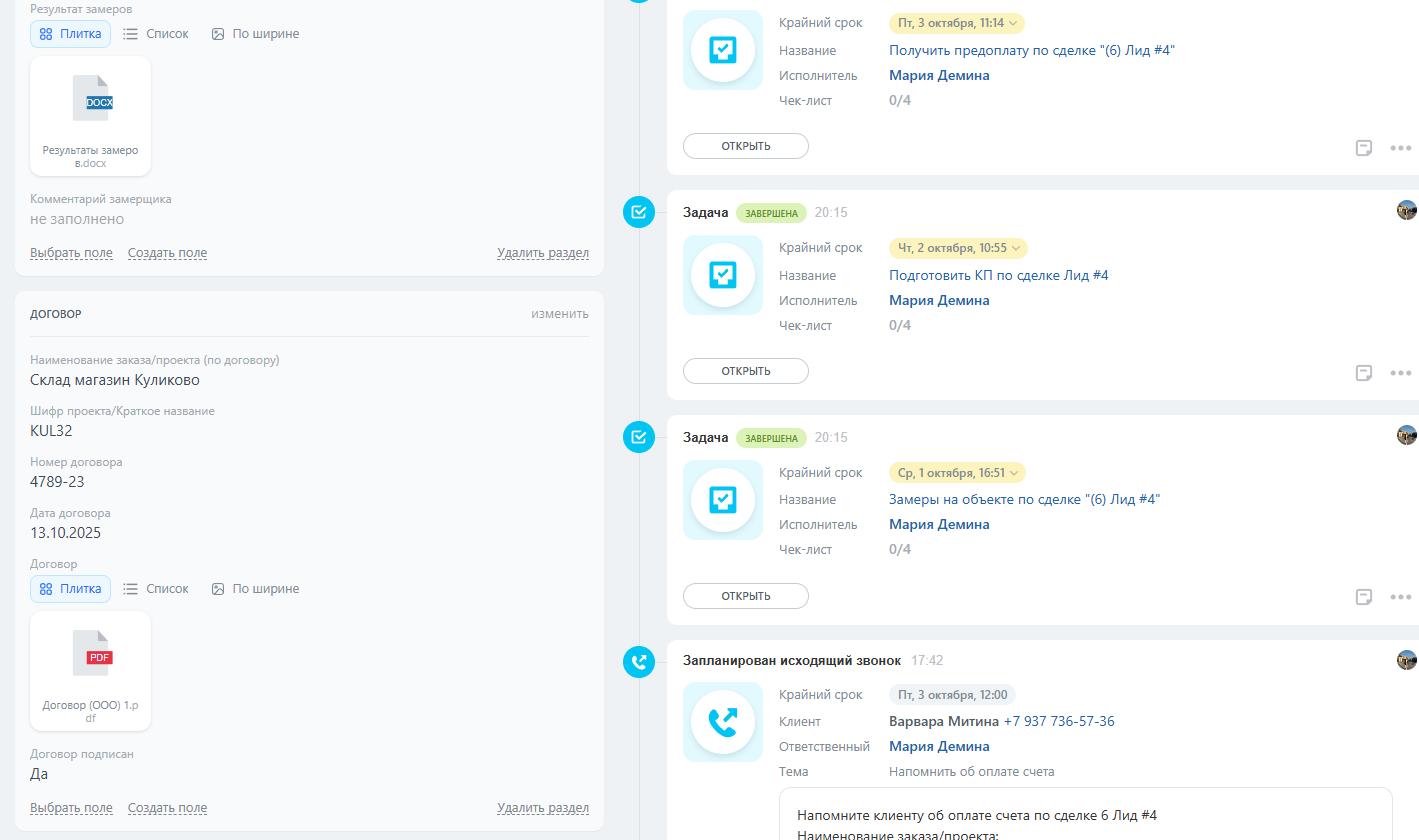
Task: Open three-dot menu on 'Замеры на объекте' task card
Action: tap(1401, 597)
